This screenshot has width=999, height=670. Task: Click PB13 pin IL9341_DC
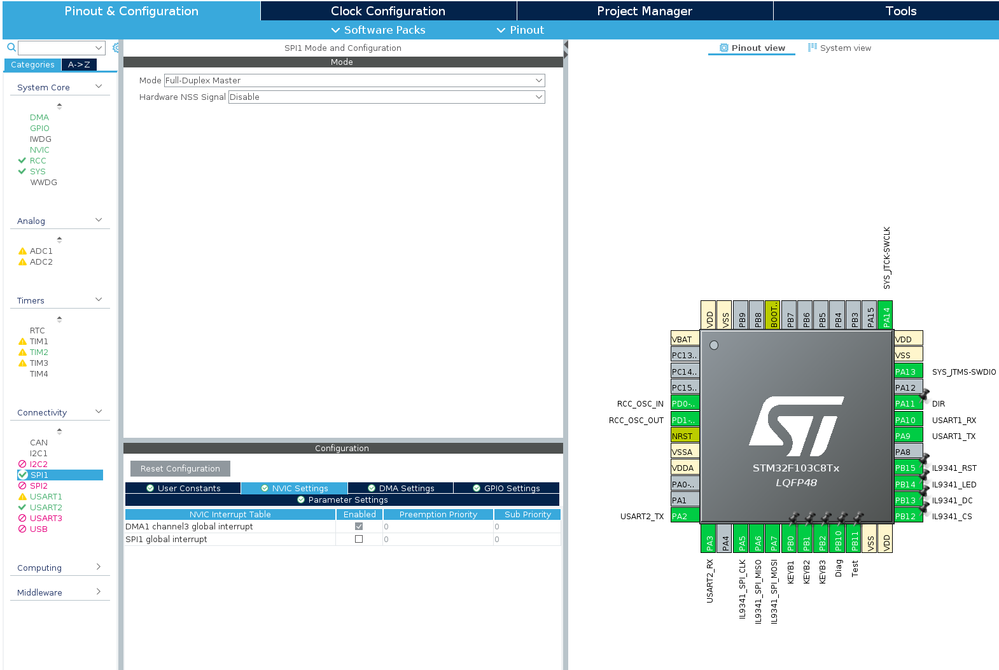(x=909, y=501)
